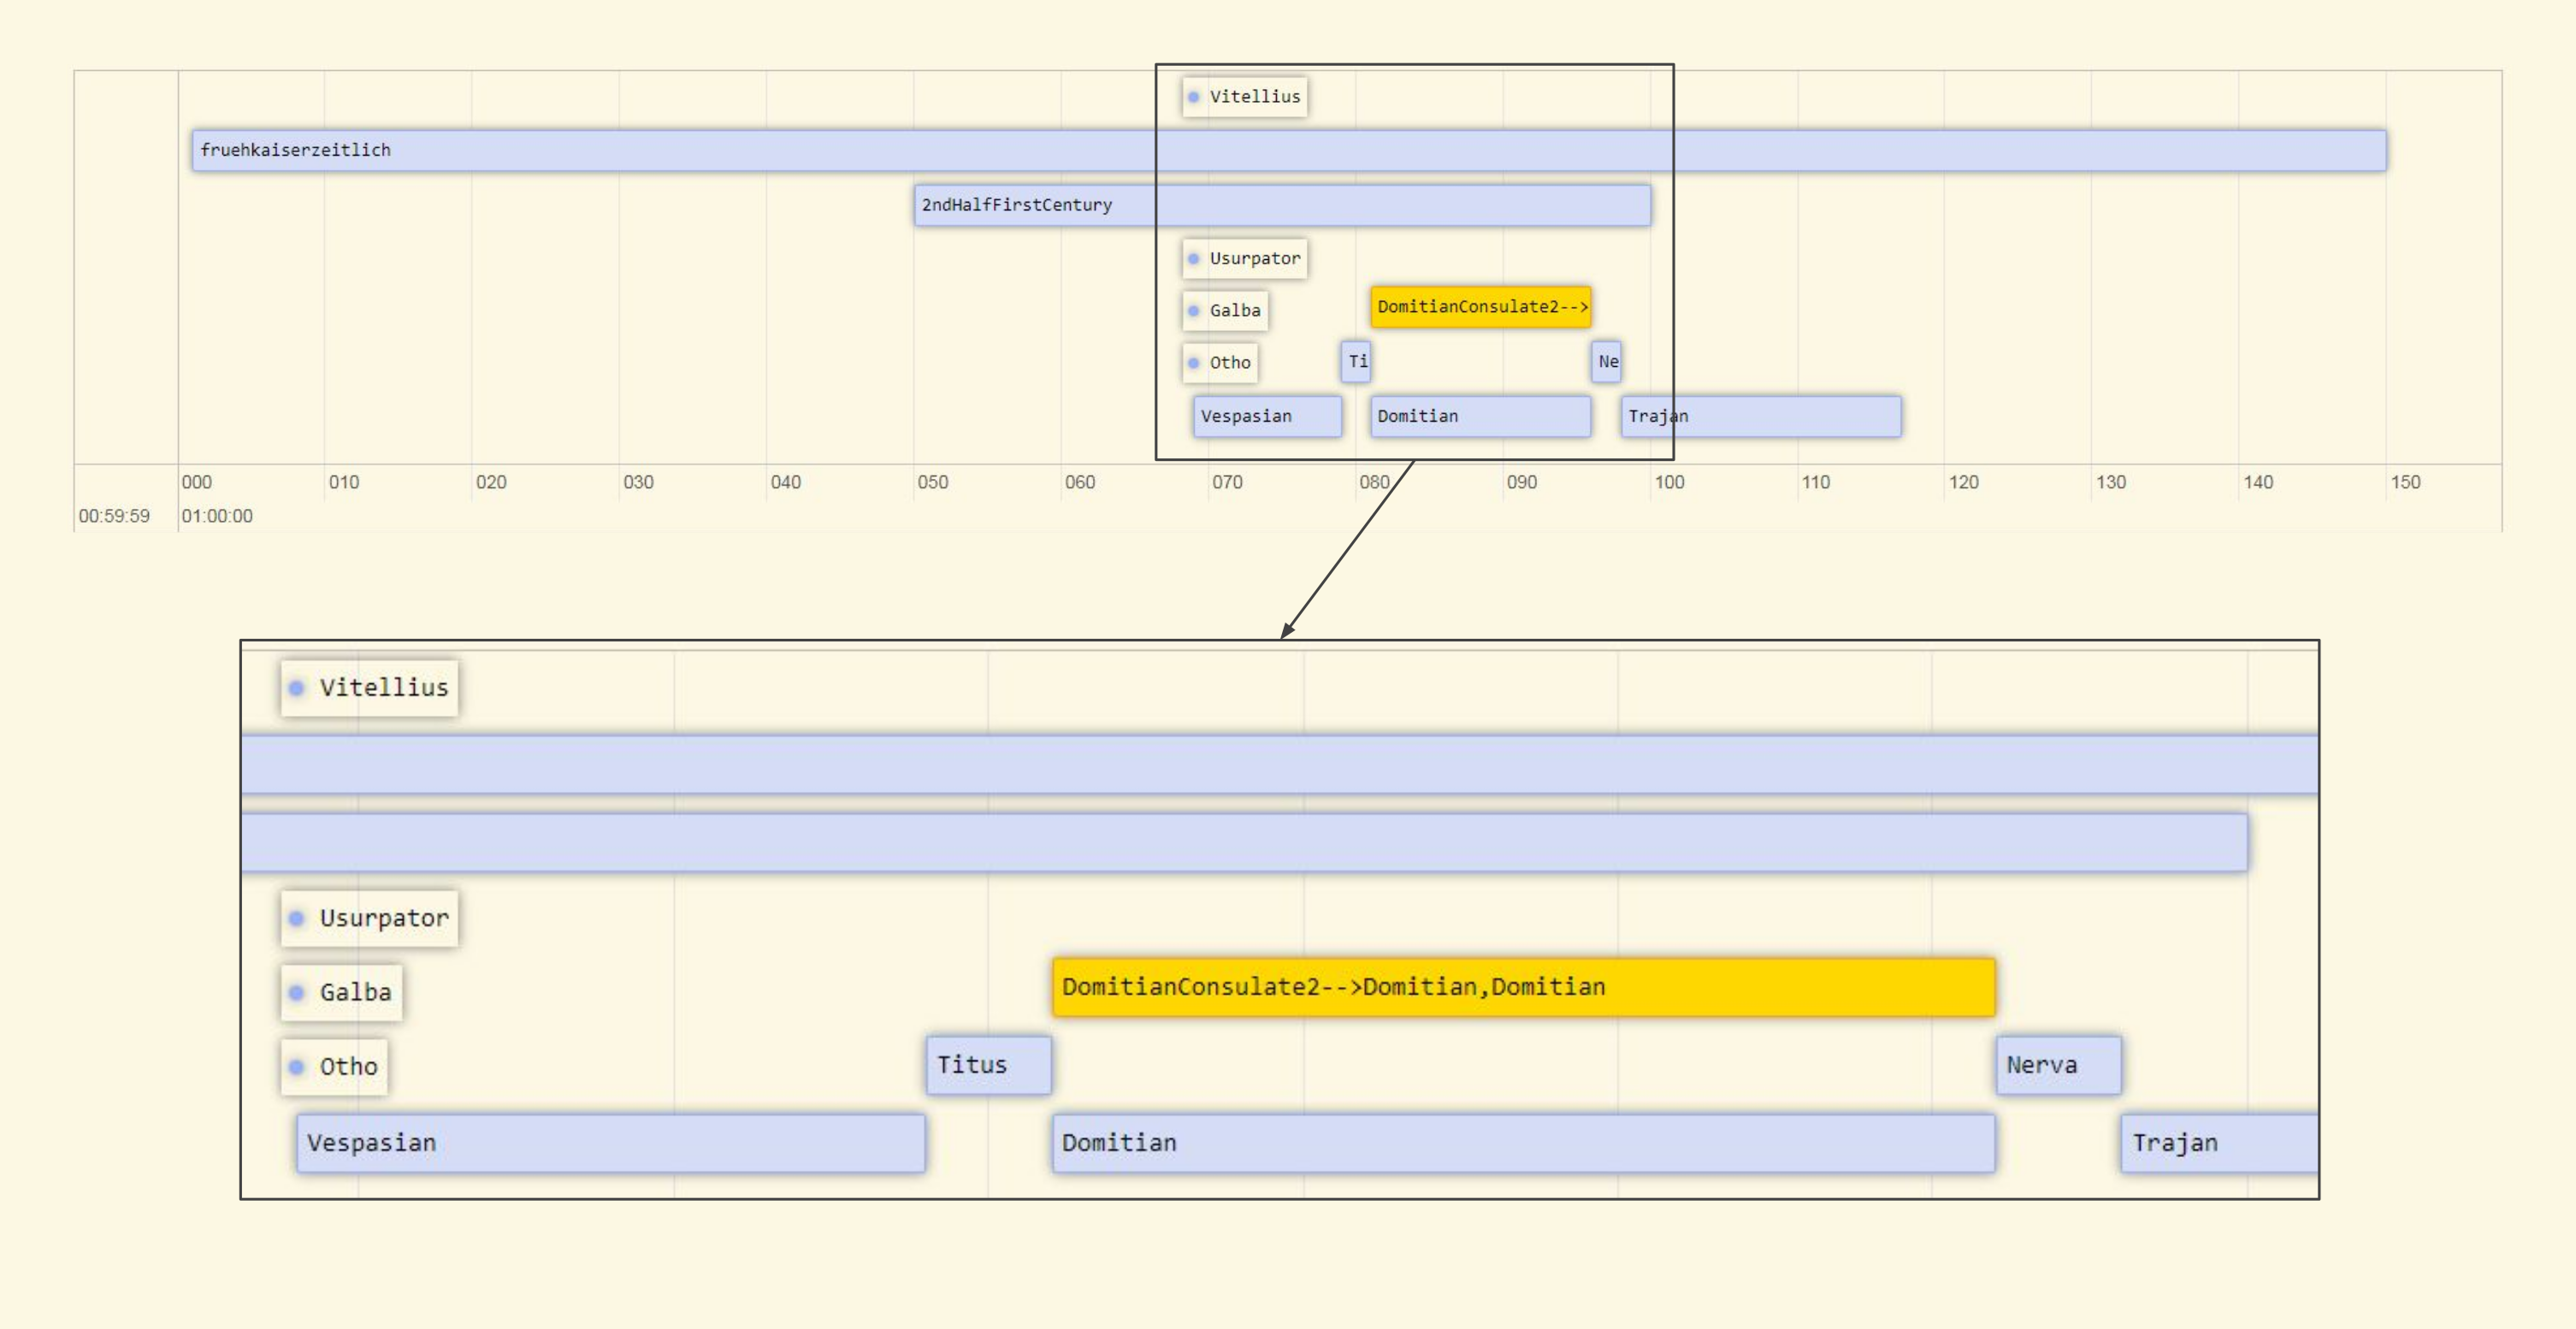
Task: Select Vespasian range in top timeline
Action: tap(1267, 417)
